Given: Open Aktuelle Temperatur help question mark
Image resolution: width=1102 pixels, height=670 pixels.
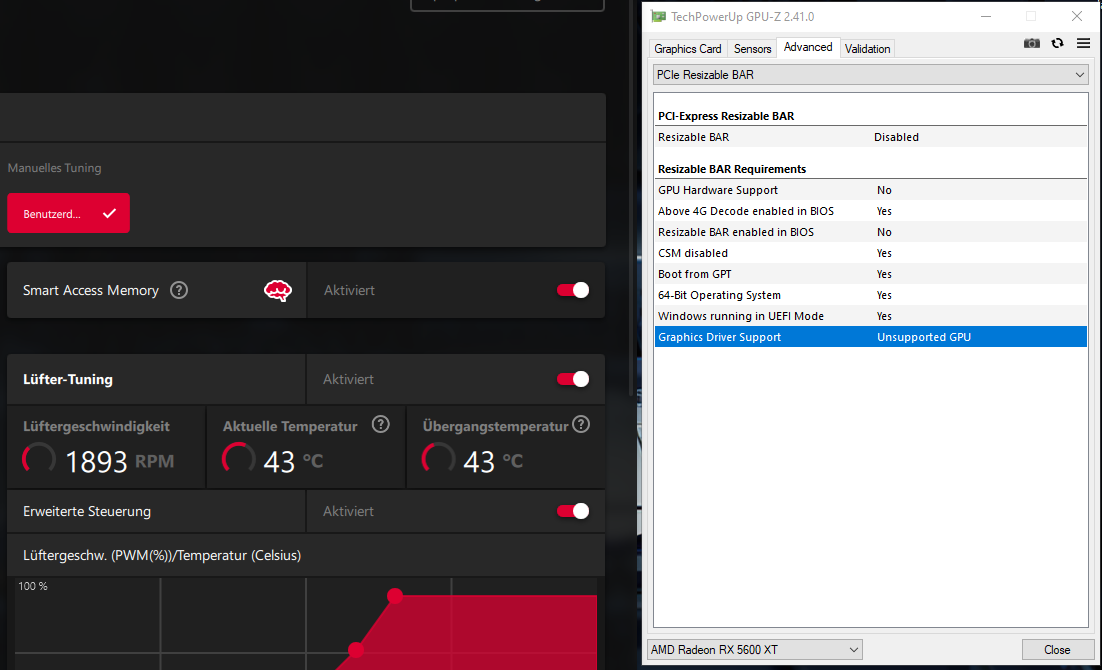Looking at the screenshot, I should click(x=380, y=424).
